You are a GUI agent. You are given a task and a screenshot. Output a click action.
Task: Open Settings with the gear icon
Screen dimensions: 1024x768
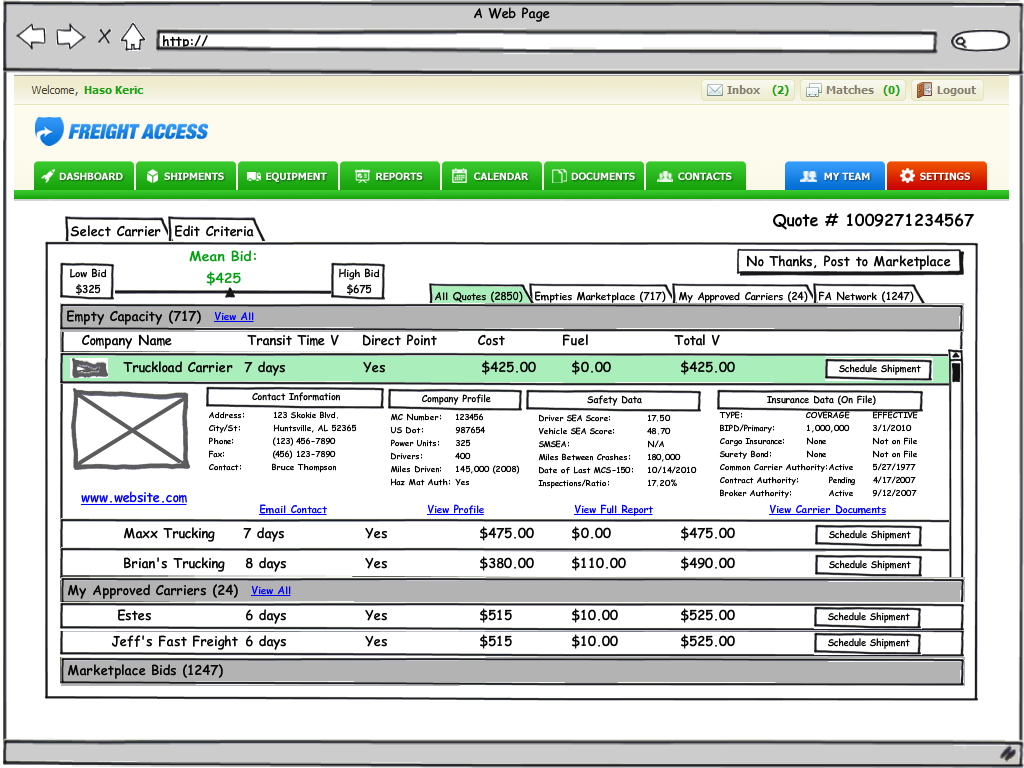pyautogui.click(x=907, y=176)
